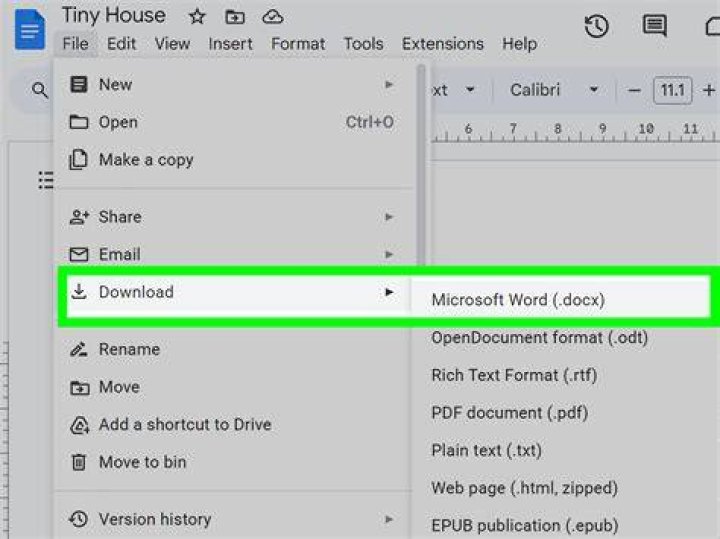Click the File menu vertical scrollbar
720x539 pixels.
421,165
